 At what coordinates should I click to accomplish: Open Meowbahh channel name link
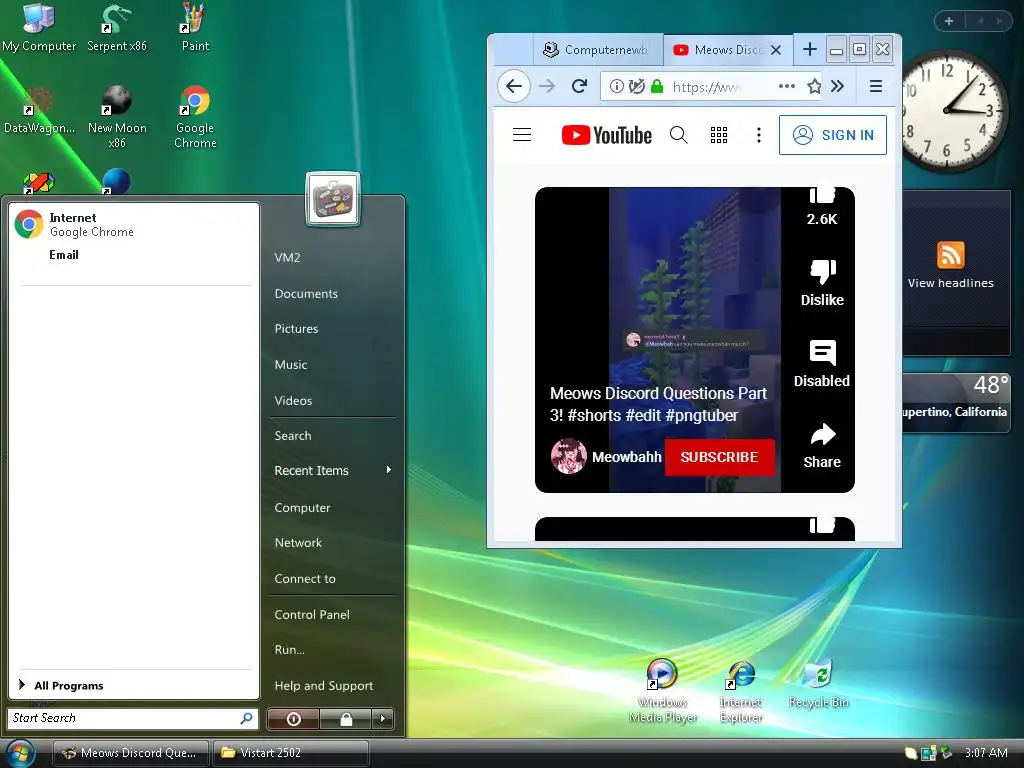626,457
